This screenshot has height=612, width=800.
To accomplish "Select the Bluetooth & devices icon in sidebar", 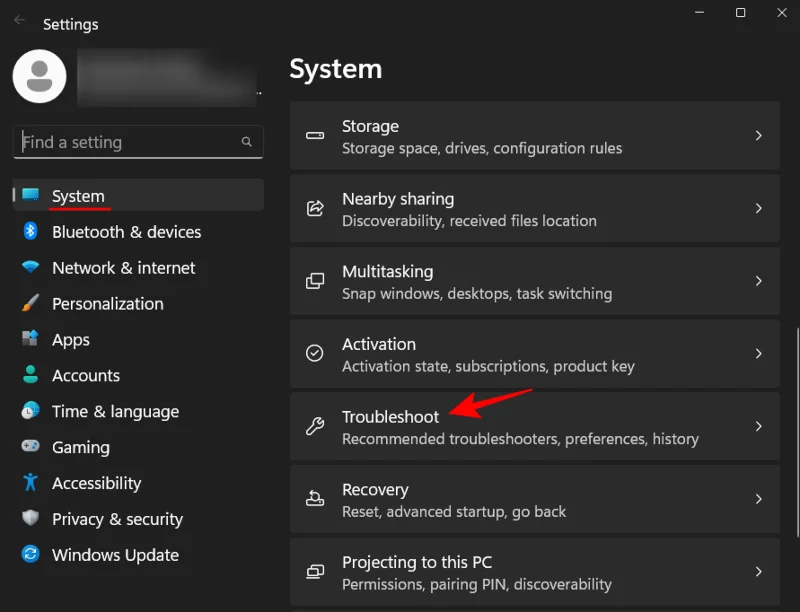I will pyautogui.click(x=28, y=232).
